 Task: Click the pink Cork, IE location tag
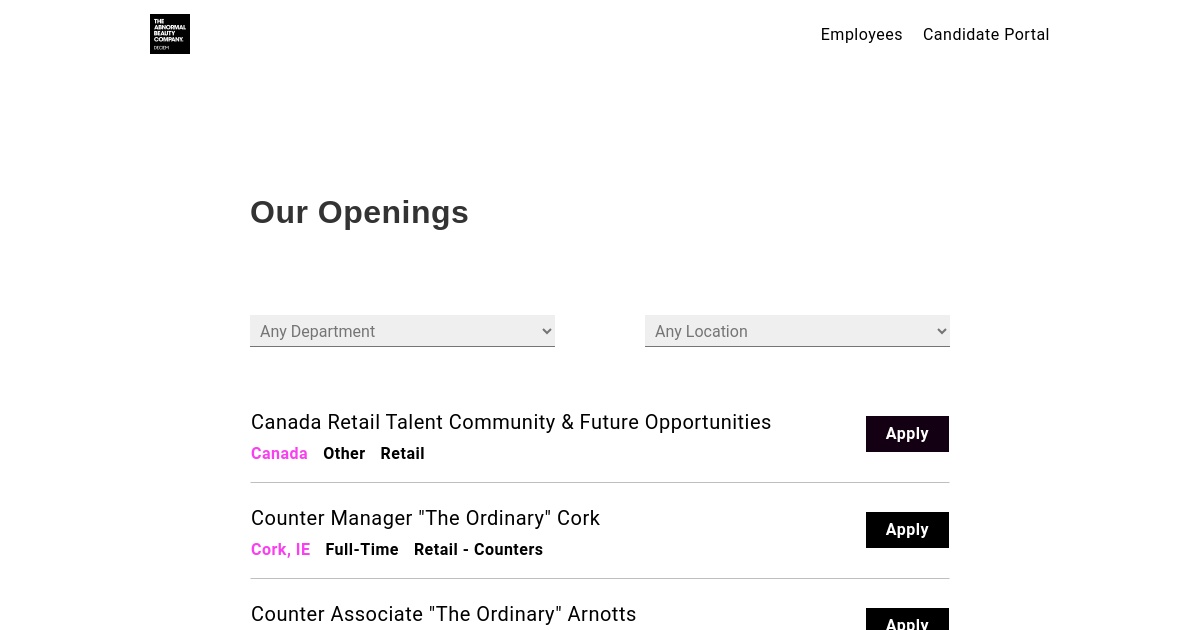(280, 550)
